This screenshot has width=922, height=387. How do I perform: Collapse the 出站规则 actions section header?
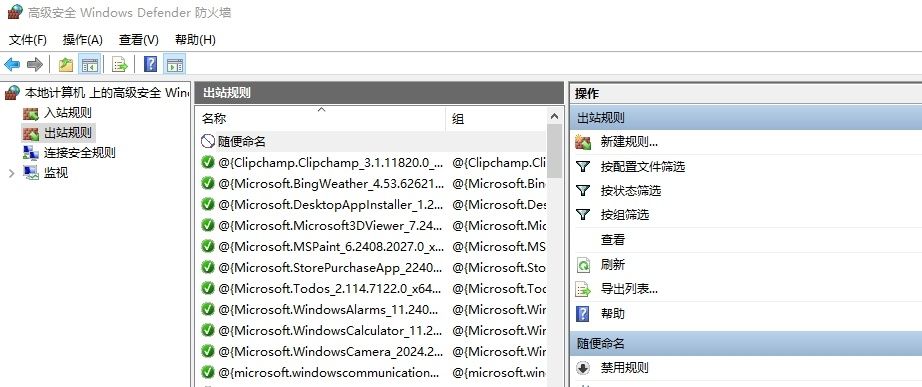click(x=746, y=118)
